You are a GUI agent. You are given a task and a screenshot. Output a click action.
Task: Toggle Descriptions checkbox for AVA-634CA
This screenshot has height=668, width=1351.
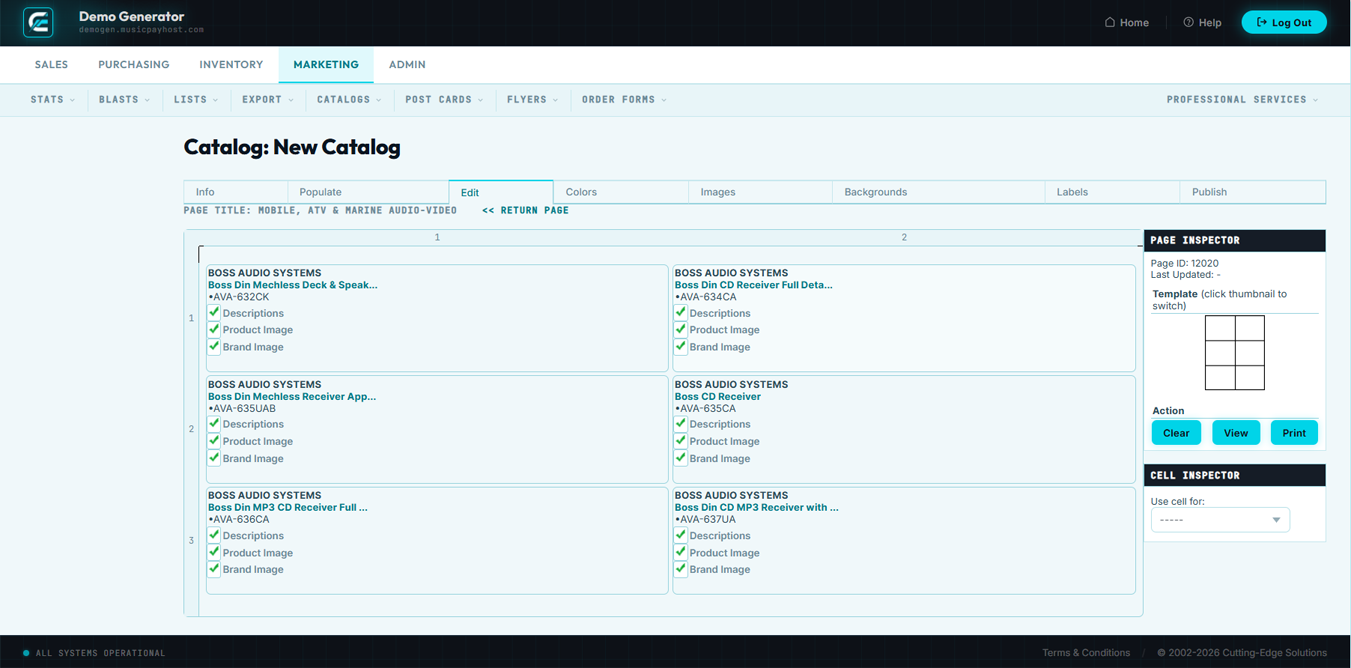coord(681,312)
